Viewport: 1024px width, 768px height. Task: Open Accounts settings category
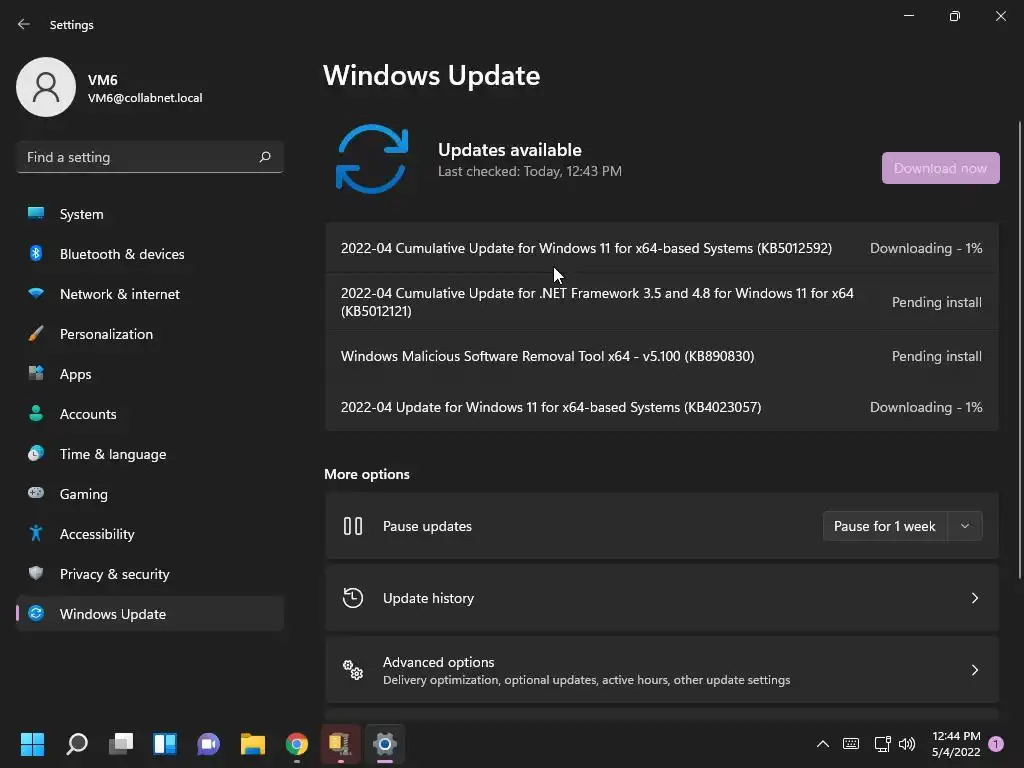(150, 414)
